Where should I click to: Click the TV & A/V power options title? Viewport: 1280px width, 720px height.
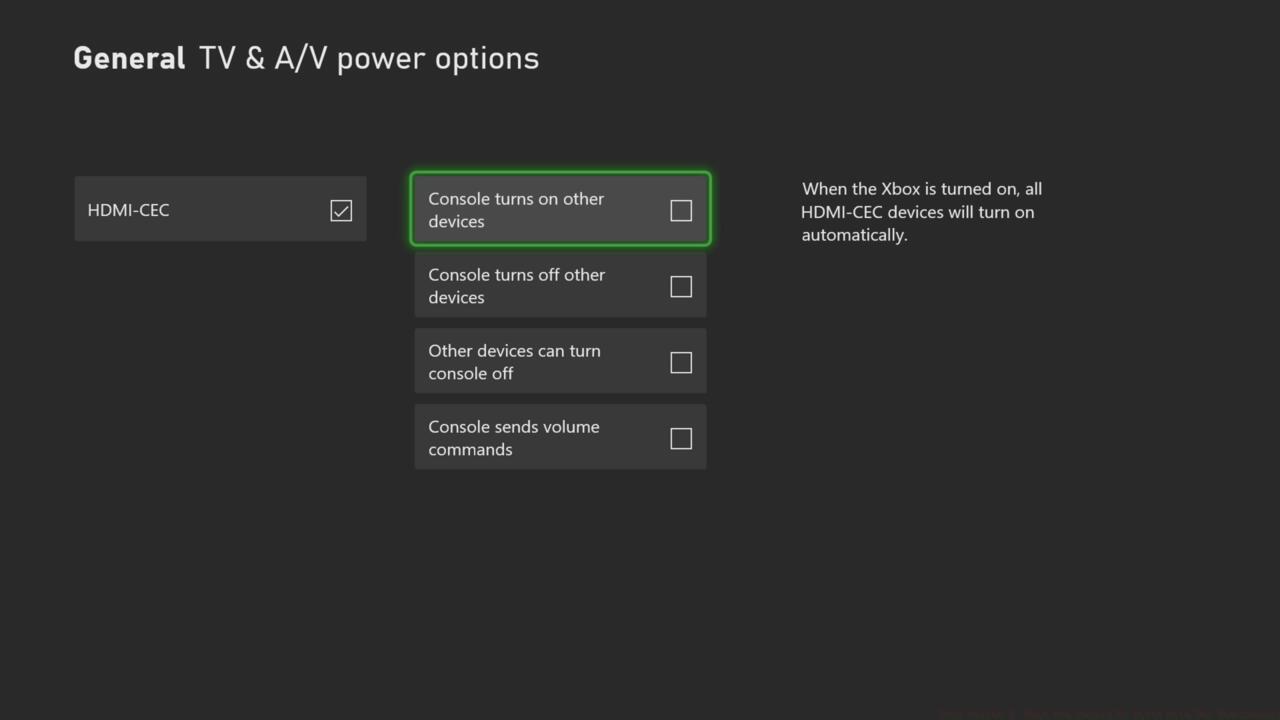[369, 58]
